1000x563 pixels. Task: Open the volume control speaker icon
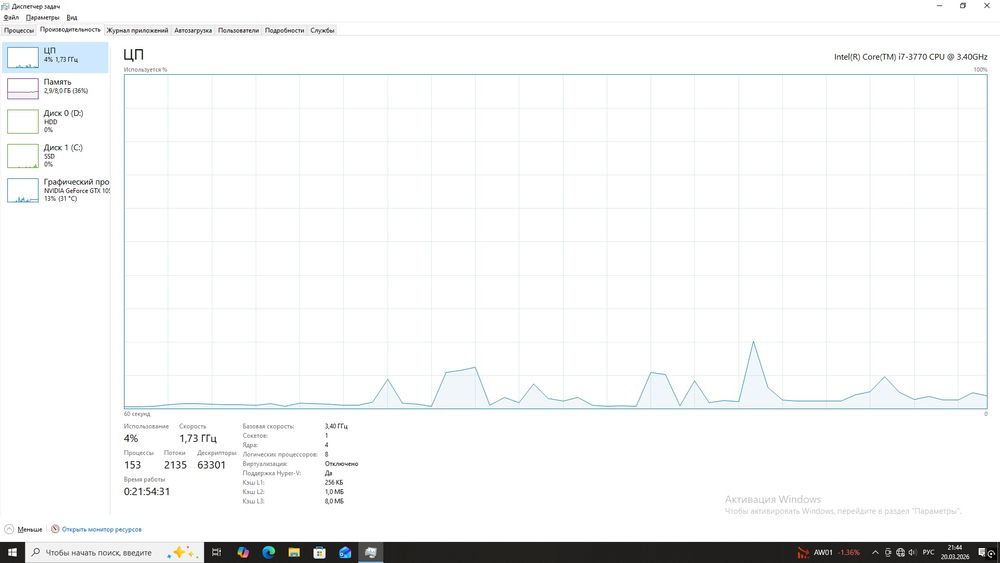[912, 552]
